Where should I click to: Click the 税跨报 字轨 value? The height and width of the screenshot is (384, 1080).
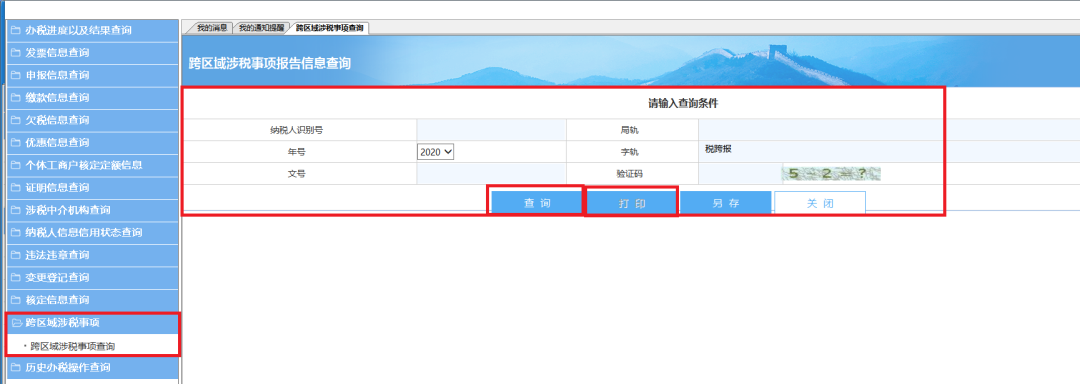pyautogui.click(x=718, y=149)
